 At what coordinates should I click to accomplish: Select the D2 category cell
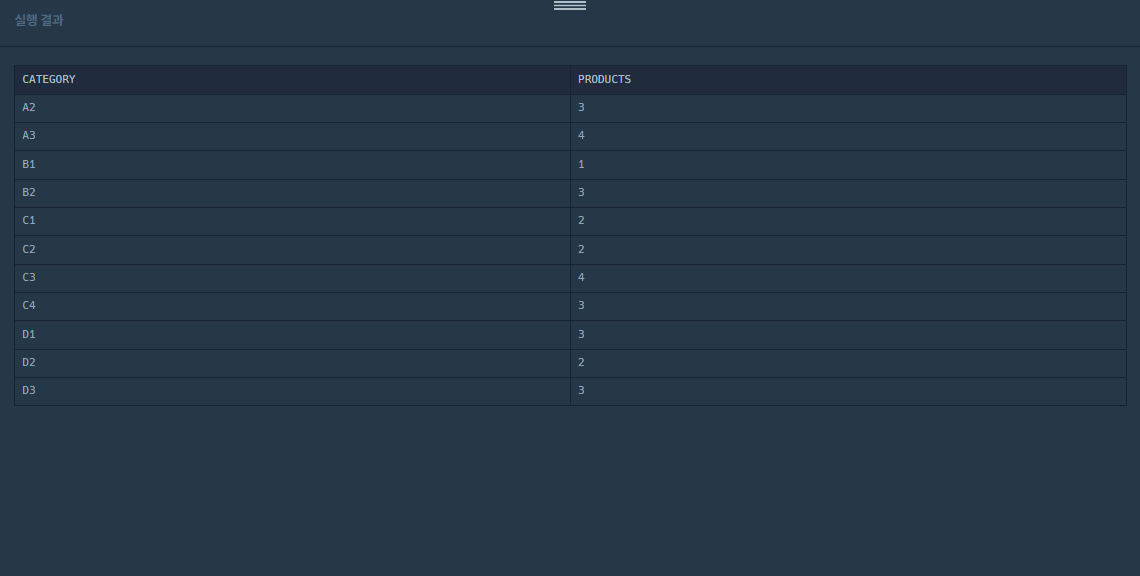tap(292, 363)
